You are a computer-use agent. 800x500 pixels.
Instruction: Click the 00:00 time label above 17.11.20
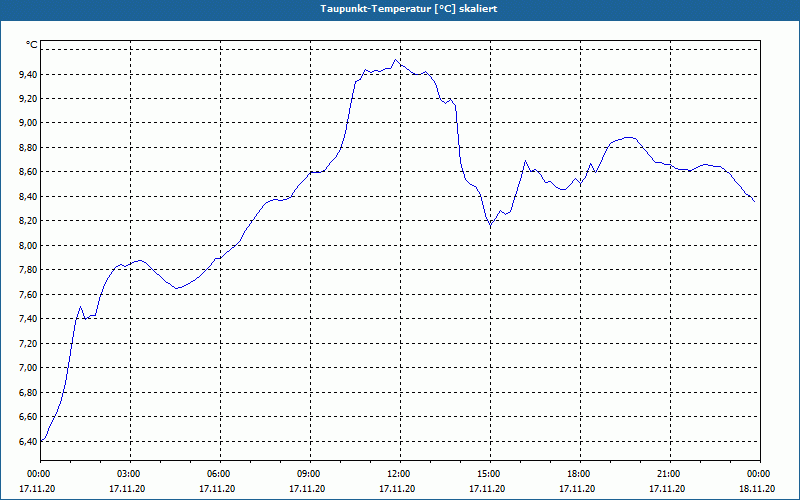tap(38, 474)
